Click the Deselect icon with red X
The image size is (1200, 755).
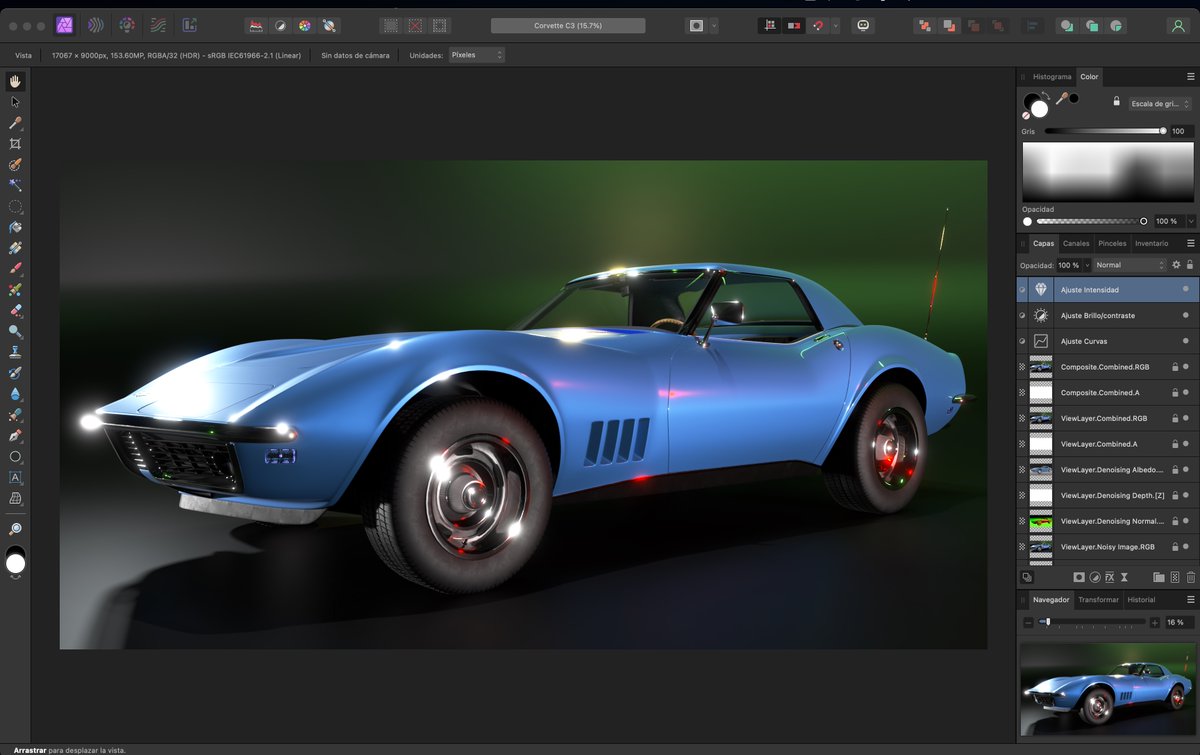415,25
